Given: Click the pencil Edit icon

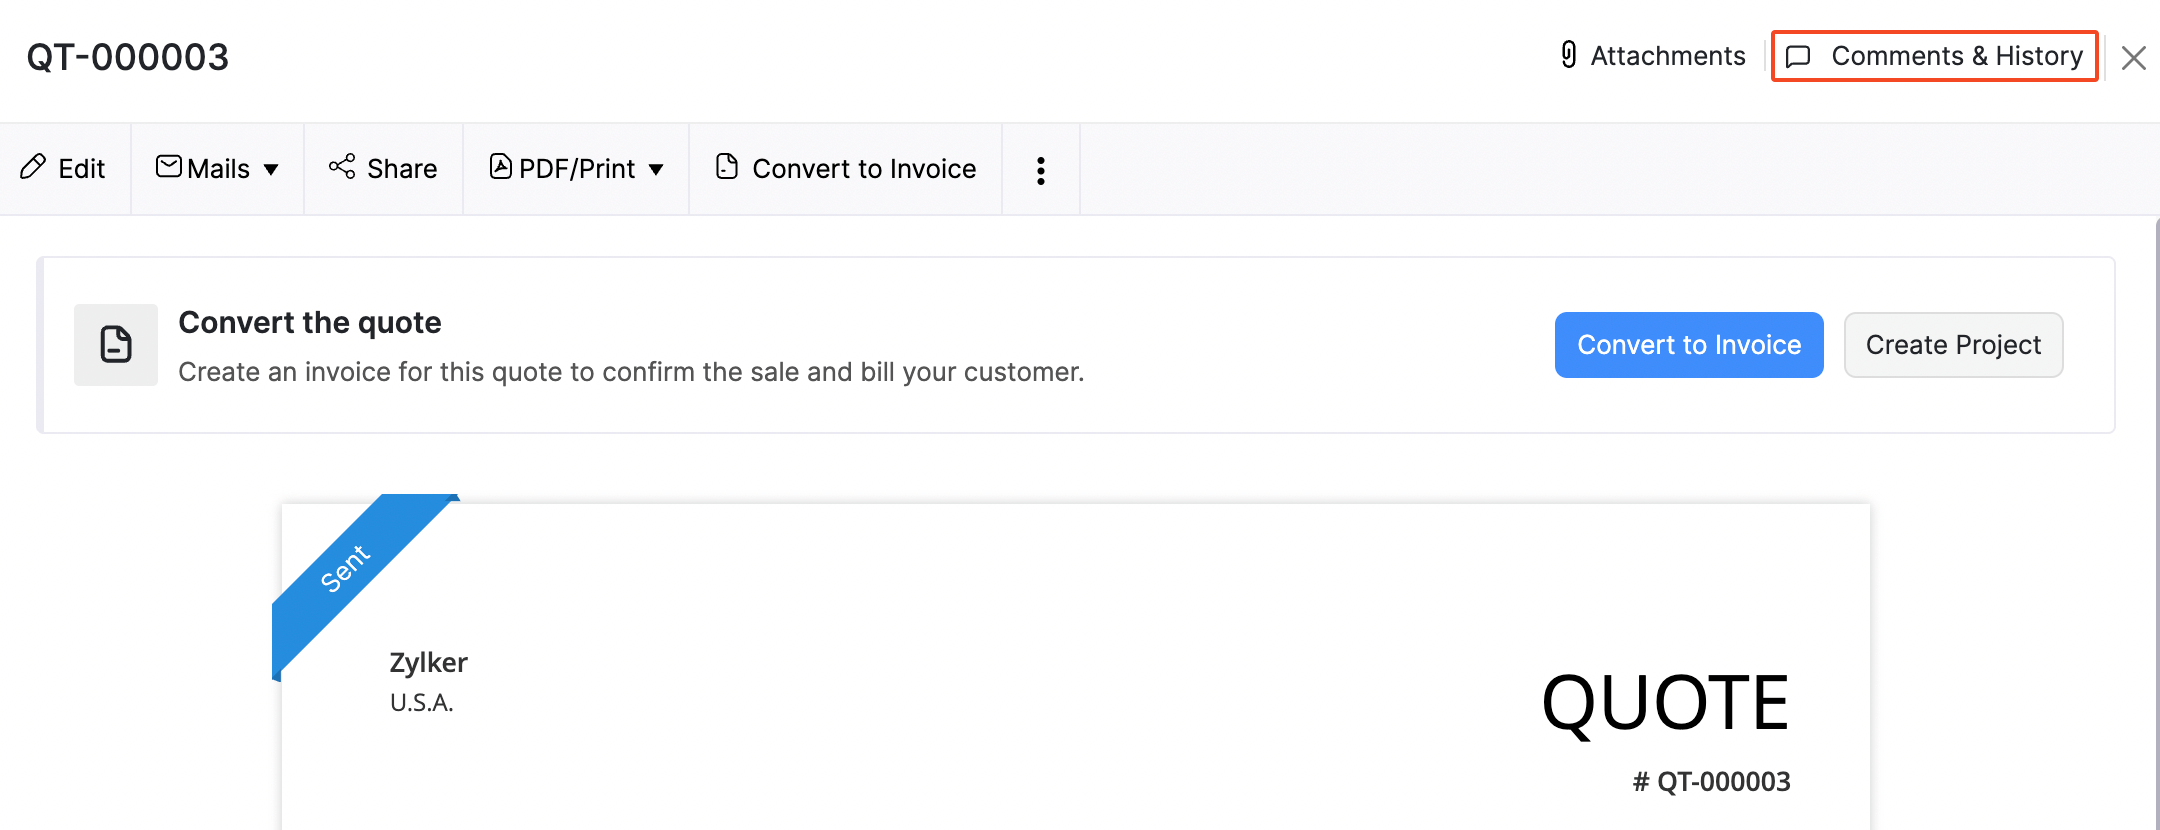Looking at the screenshot, I should coord(33,167).
